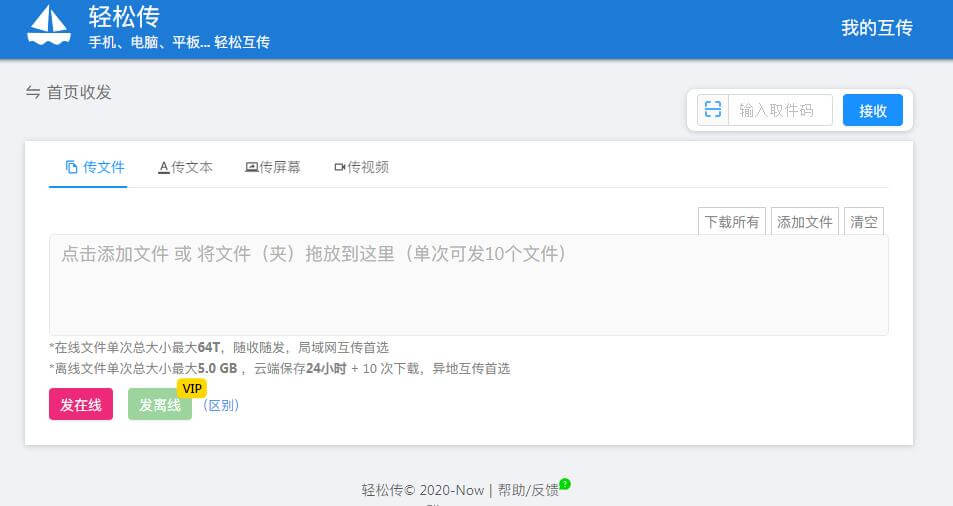Click the 添加文件 add file button
This screenshot has height=506, width=953.
coord(805,222)
